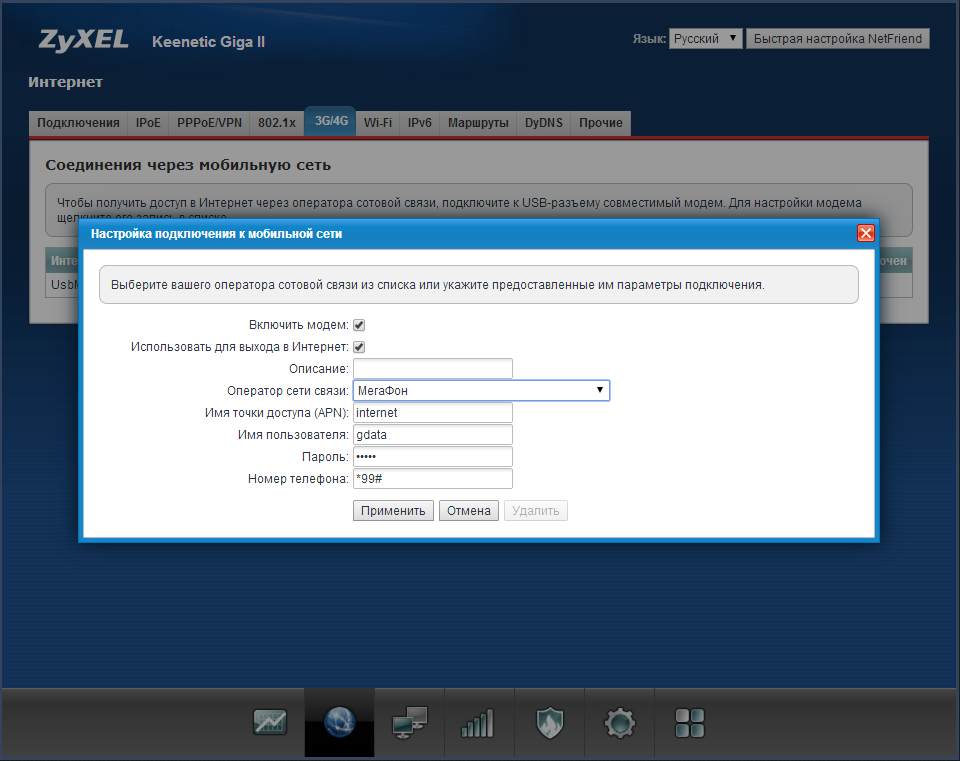The width and height of the screenshot is (960, 761).
Task: Launch 'Быстрая настройка NetFriend'
Action: (x=840, y=39)
